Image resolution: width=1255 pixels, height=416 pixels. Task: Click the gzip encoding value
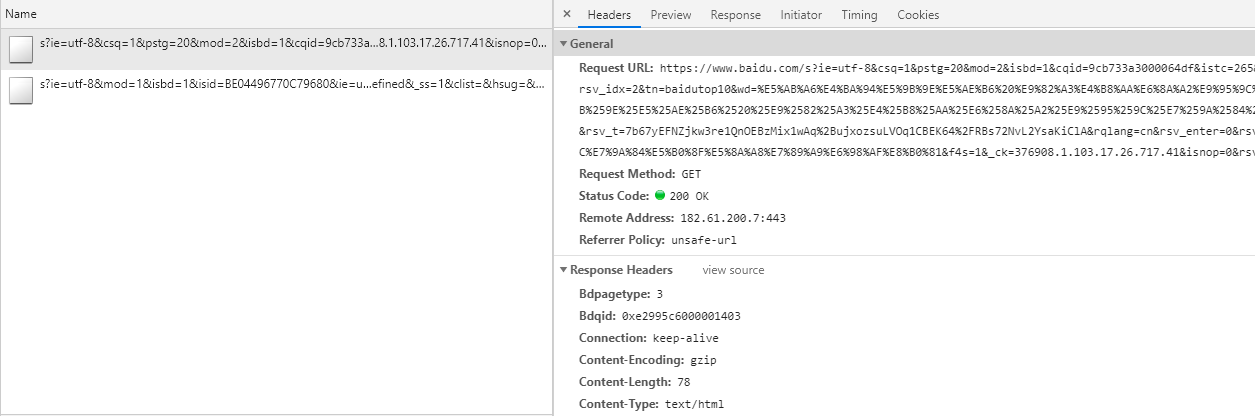pyautogui.click(x=704, y=360)
